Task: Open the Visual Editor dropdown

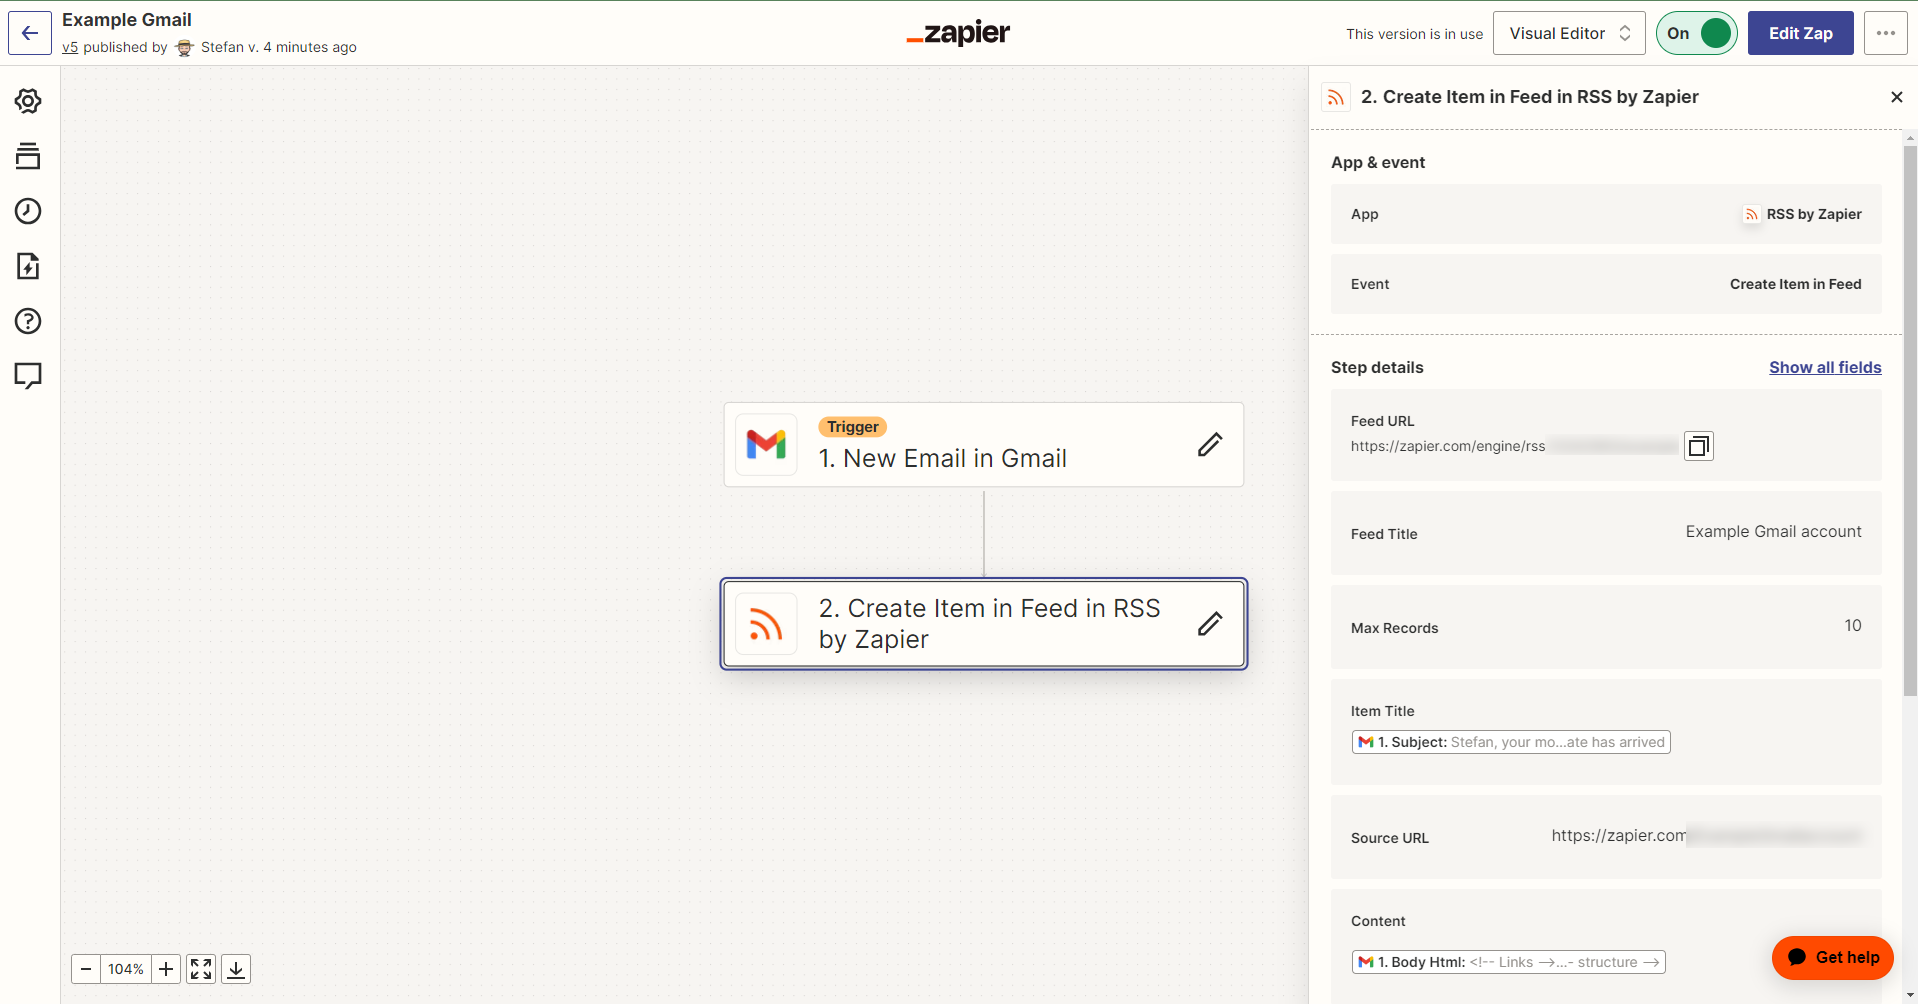Action: coord(1569,33)
